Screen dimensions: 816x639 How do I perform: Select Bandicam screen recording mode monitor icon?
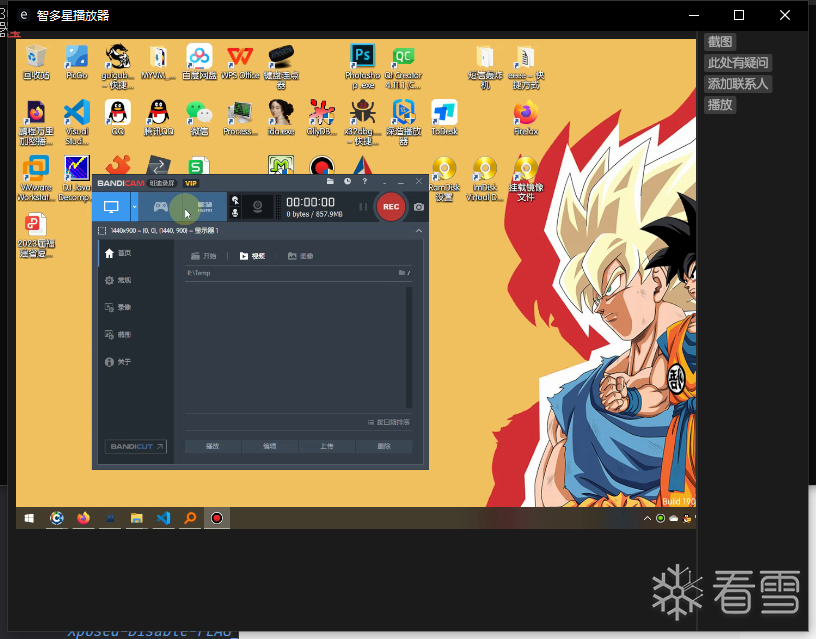[111, 207]
